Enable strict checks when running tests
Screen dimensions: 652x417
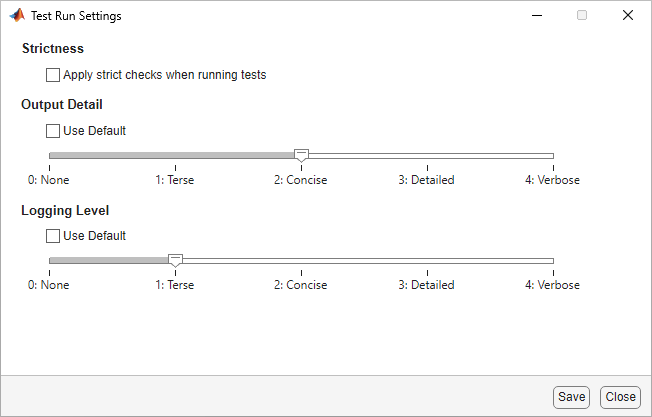pyautogui.click(x=53, y=75)
